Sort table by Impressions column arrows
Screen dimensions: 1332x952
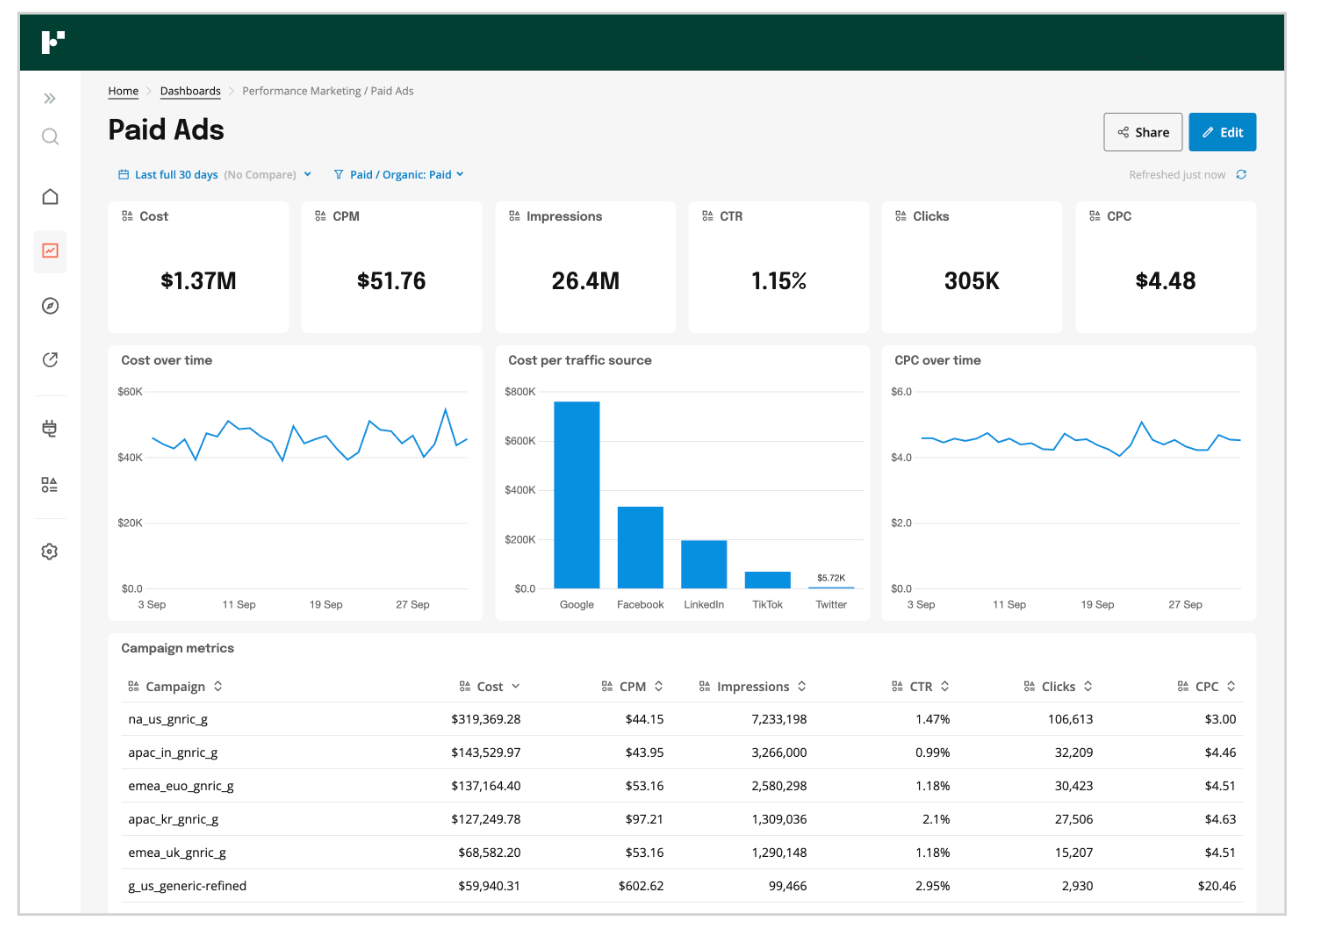click(x=802, y=687)
